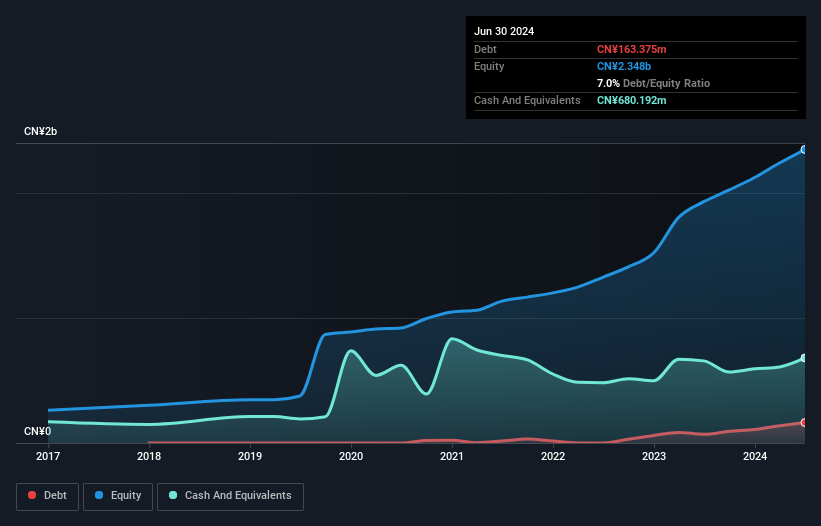
Task: Click the Cash And Equivalents tooltip label
Action: pos(527,100)
